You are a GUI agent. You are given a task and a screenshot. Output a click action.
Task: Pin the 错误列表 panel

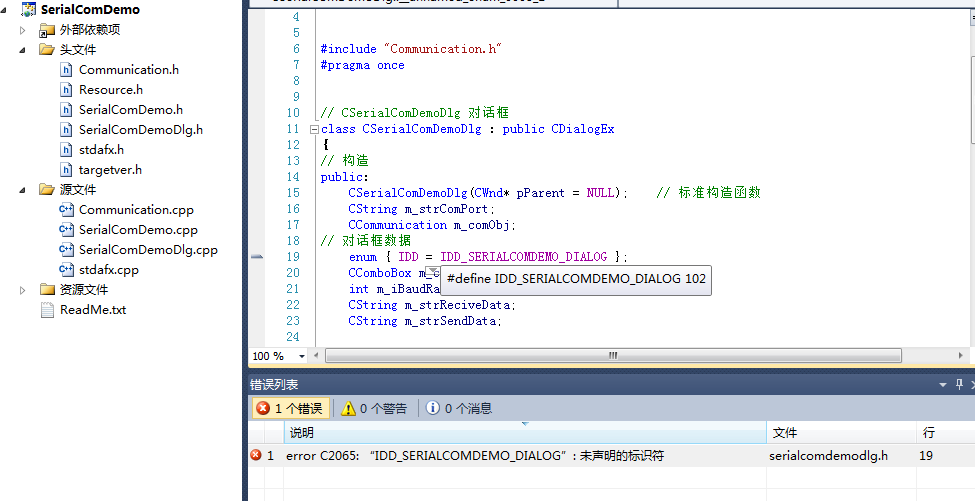coord(959,385)
